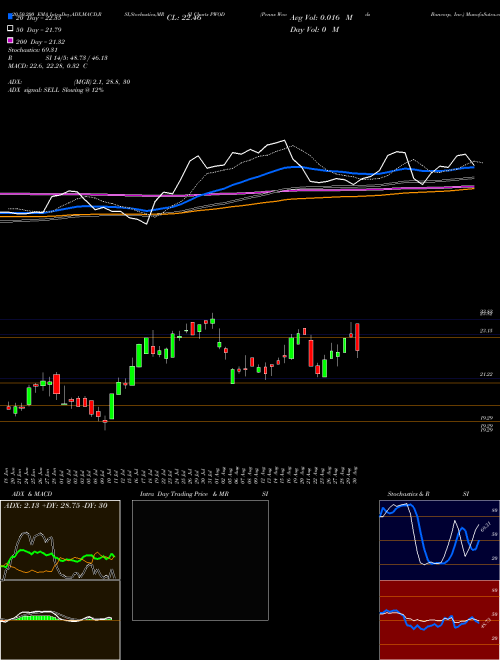Viewport: 500px width, 660px height.
Task: Click the 'ADX: 2.13 +DY: 28.75 -DY: 30' header
Action: 55,506
